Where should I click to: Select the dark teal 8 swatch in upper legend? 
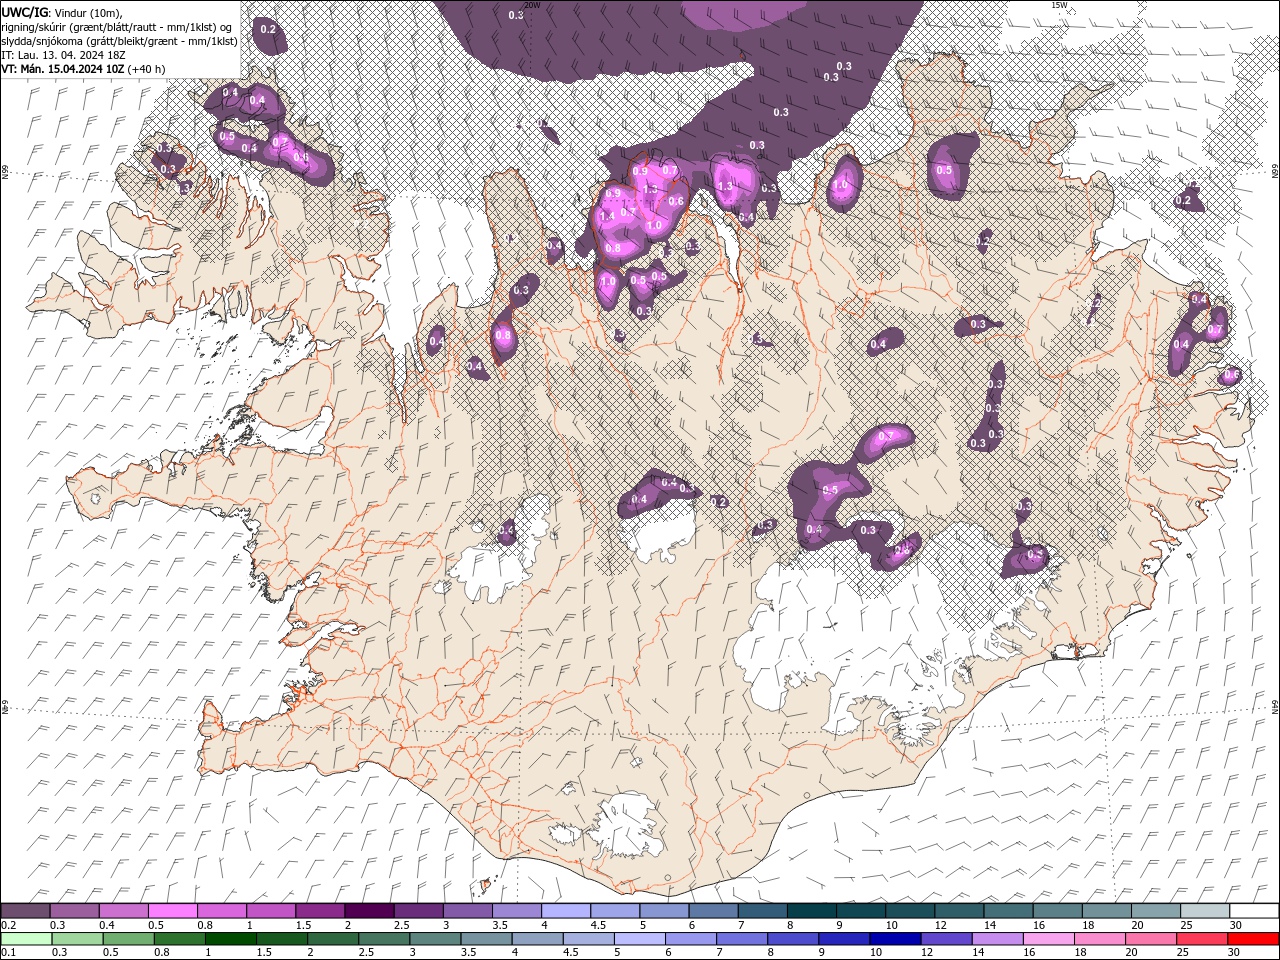(x=811, y=911)
